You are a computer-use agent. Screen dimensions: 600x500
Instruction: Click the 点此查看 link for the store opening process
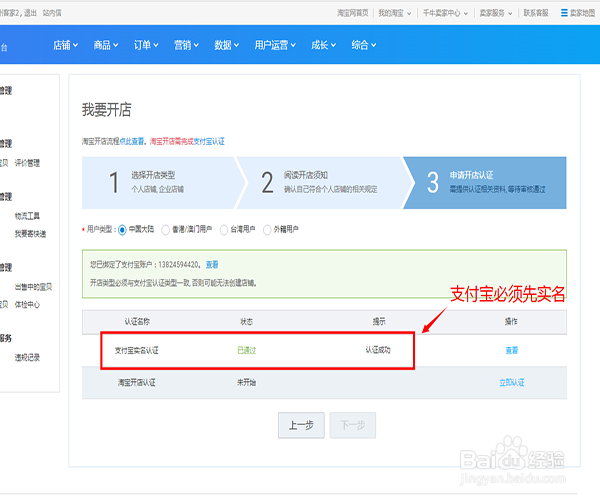(x=132, y=142)
